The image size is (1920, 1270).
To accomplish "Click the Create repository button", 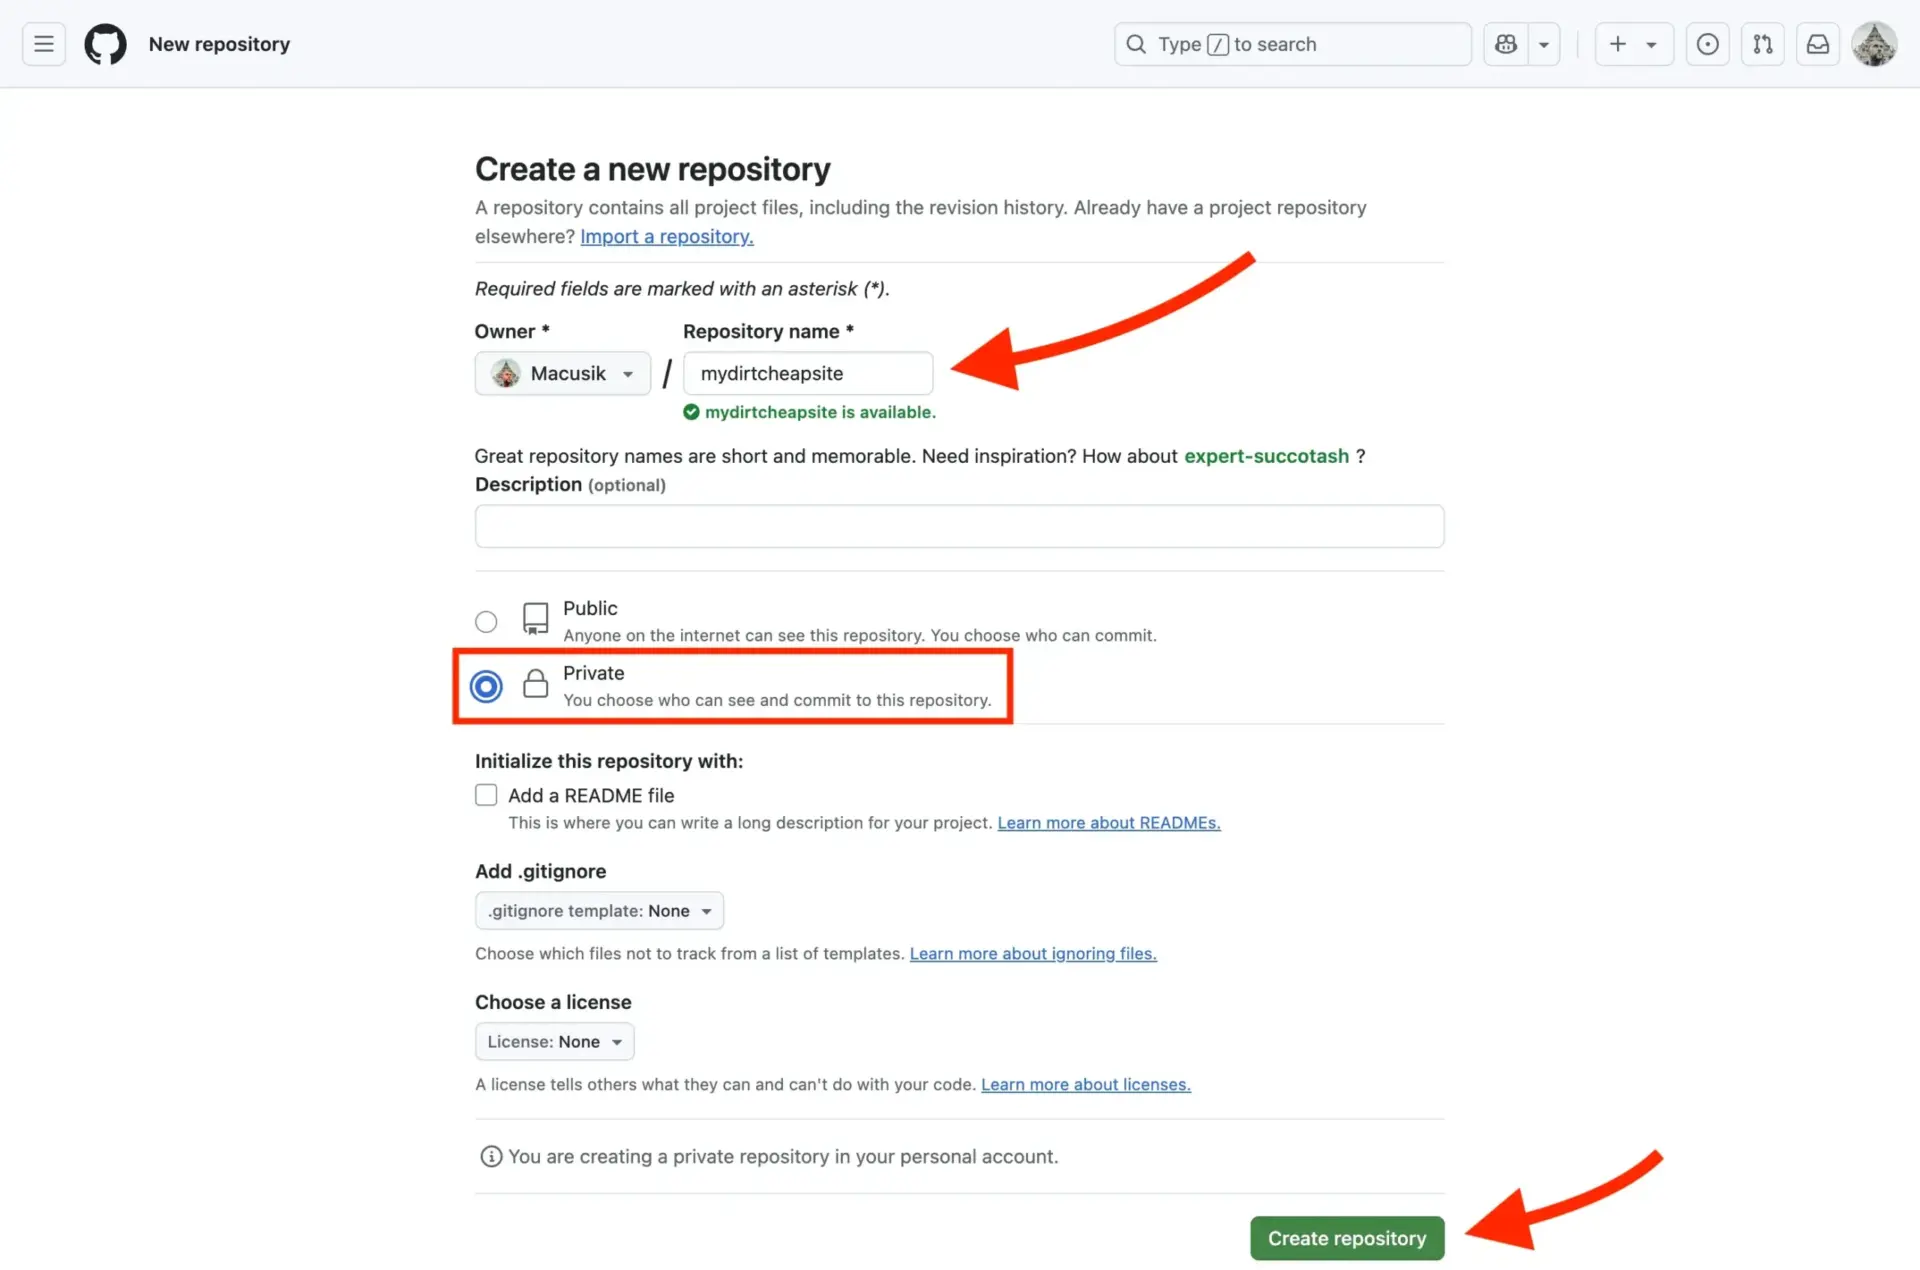I will click(x=1346, y=1238).
